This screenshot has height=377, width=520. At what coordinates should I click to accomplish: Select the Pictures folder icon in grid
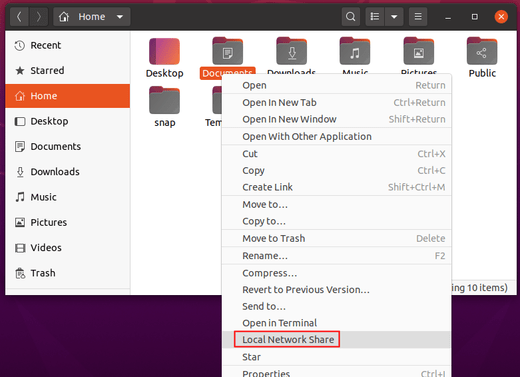coord(419,51)
